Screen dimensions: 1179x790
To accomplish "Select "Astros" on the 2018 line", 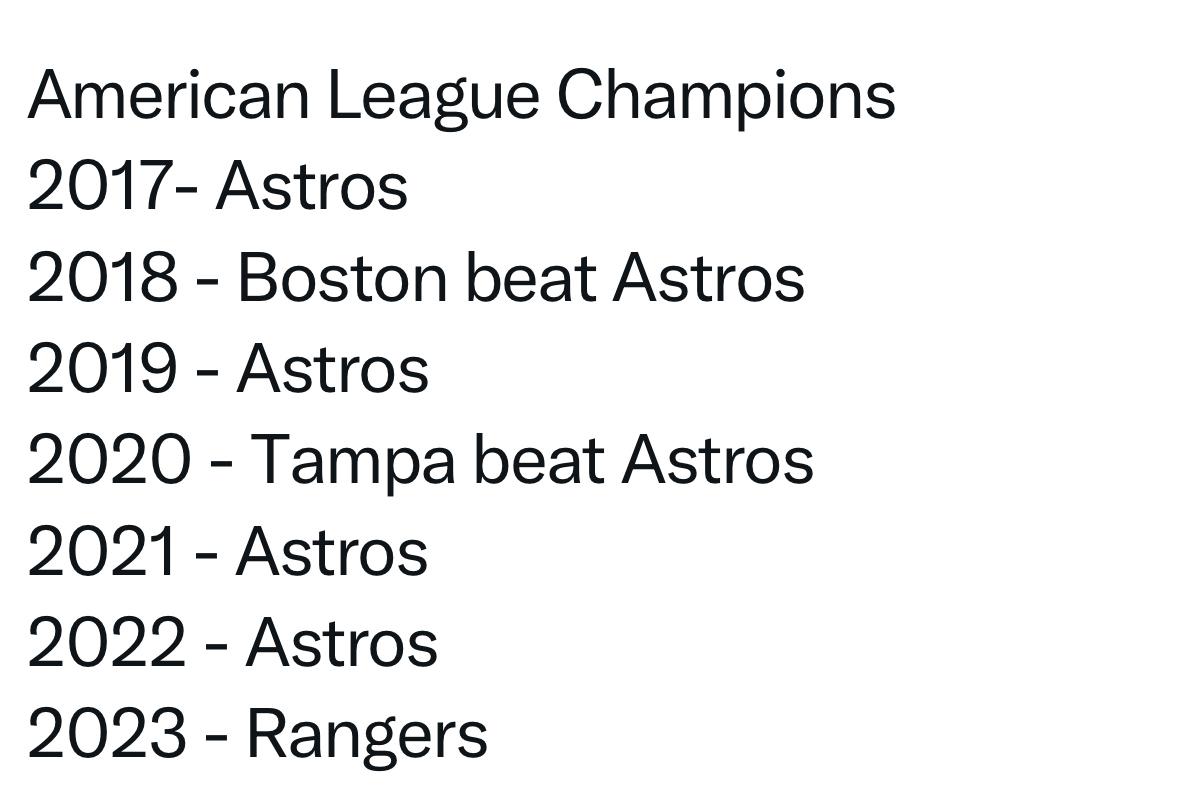I will pyautogui.click(x=708, y=278).
